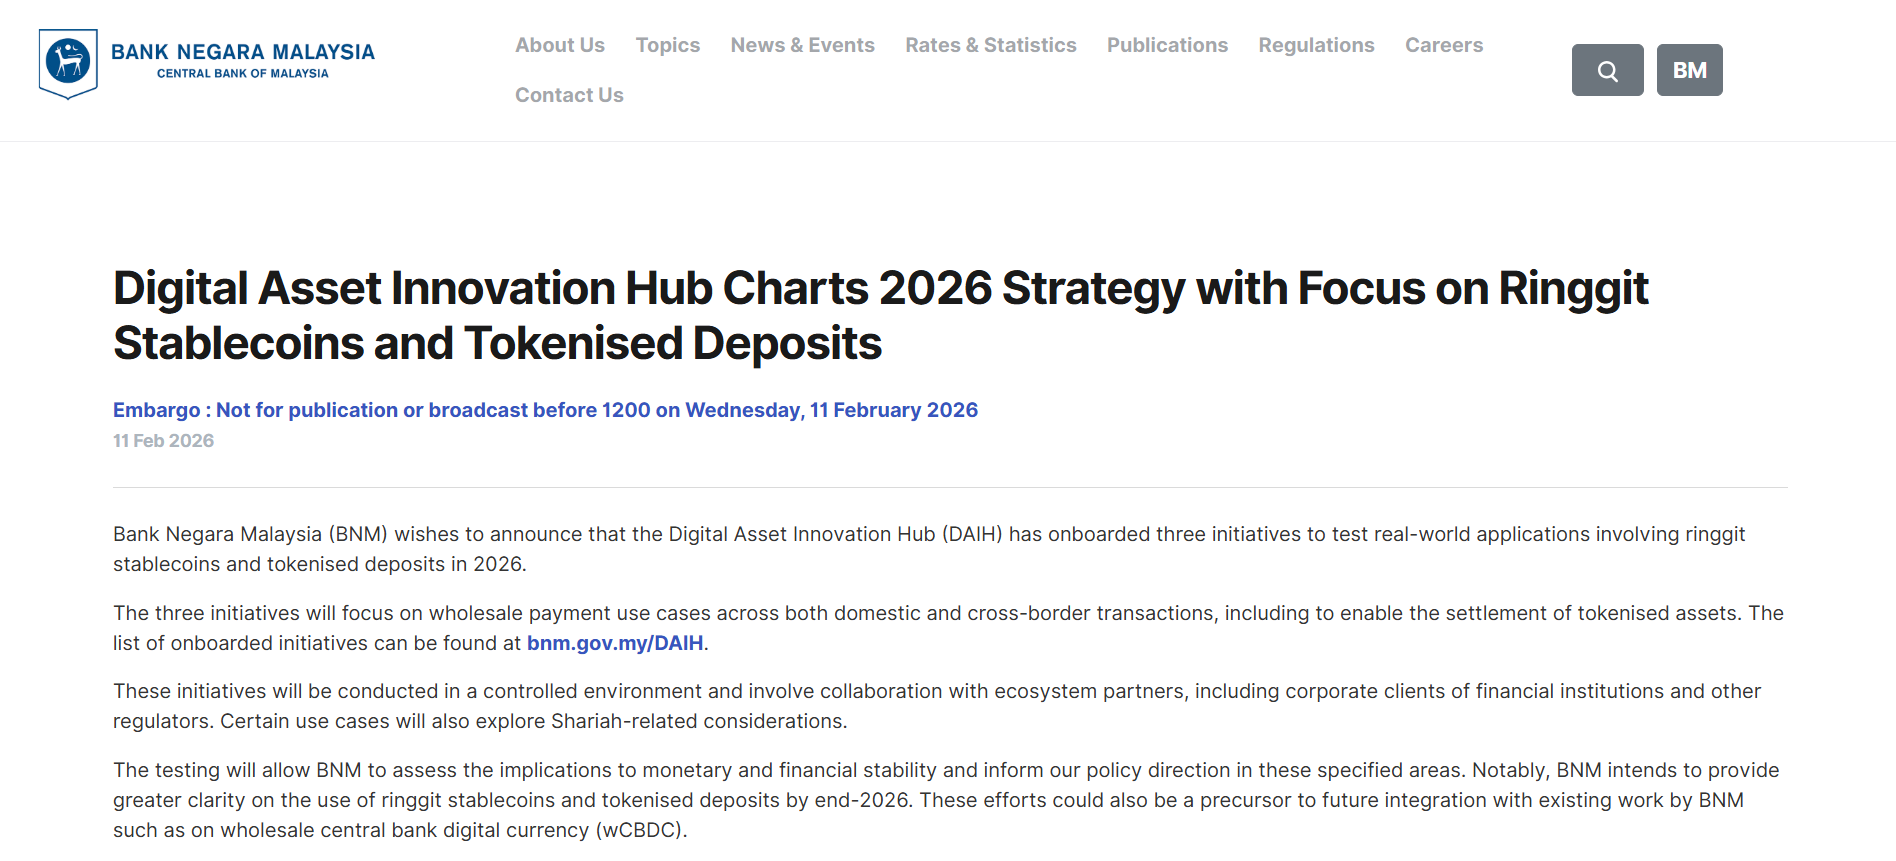This screenshot has height=861, width=1896.
Task: Open the News & Events section
Action: tap(802, 45)
